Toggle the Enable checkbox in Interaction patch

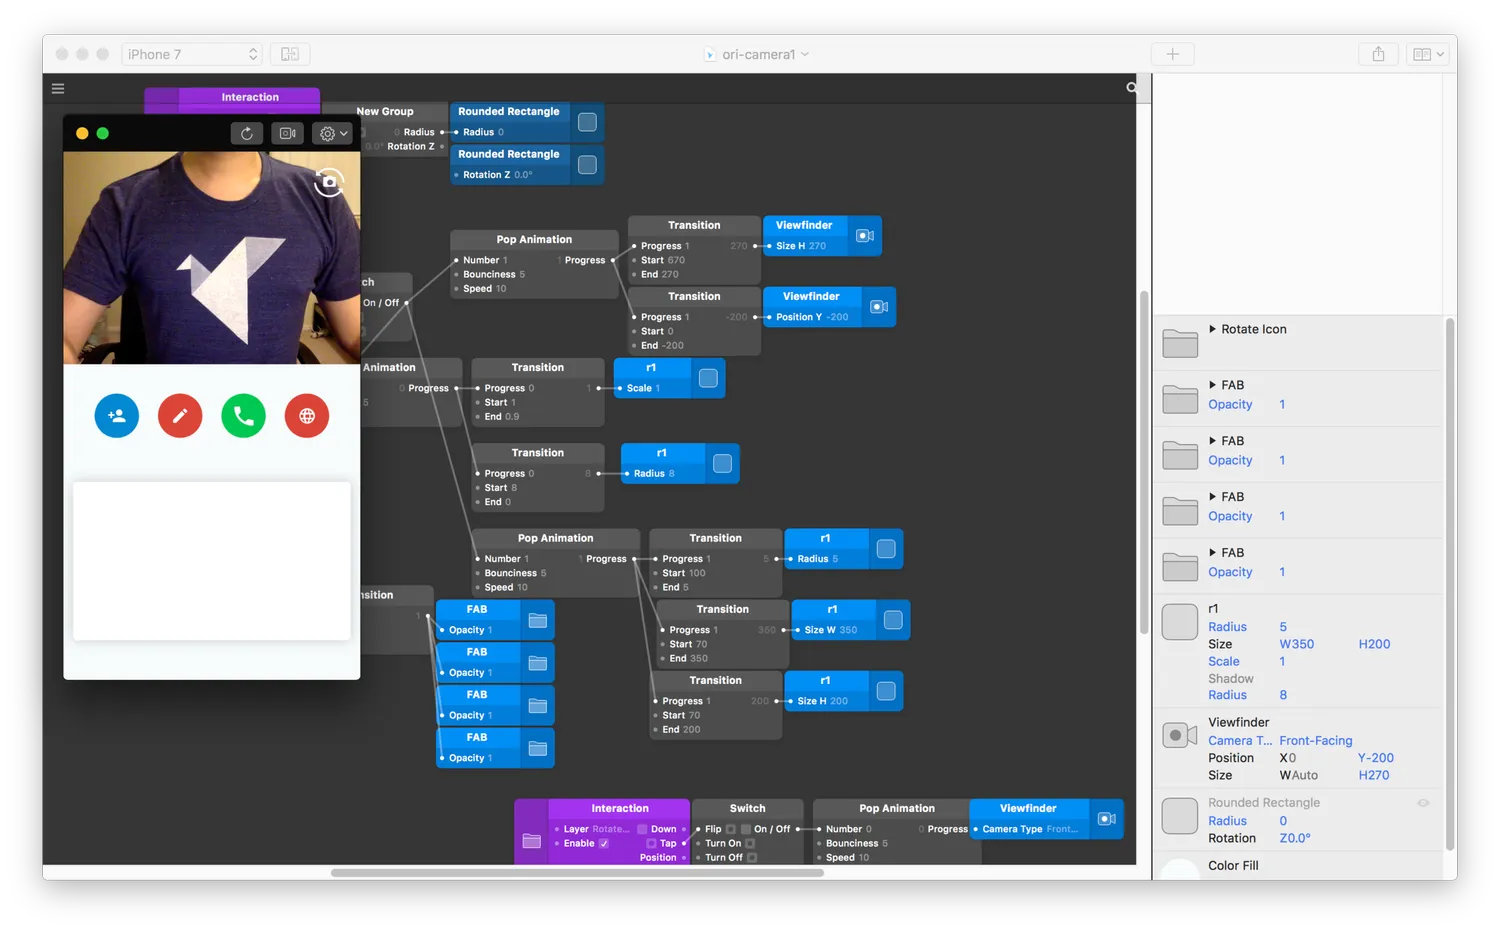click(604, 844)
